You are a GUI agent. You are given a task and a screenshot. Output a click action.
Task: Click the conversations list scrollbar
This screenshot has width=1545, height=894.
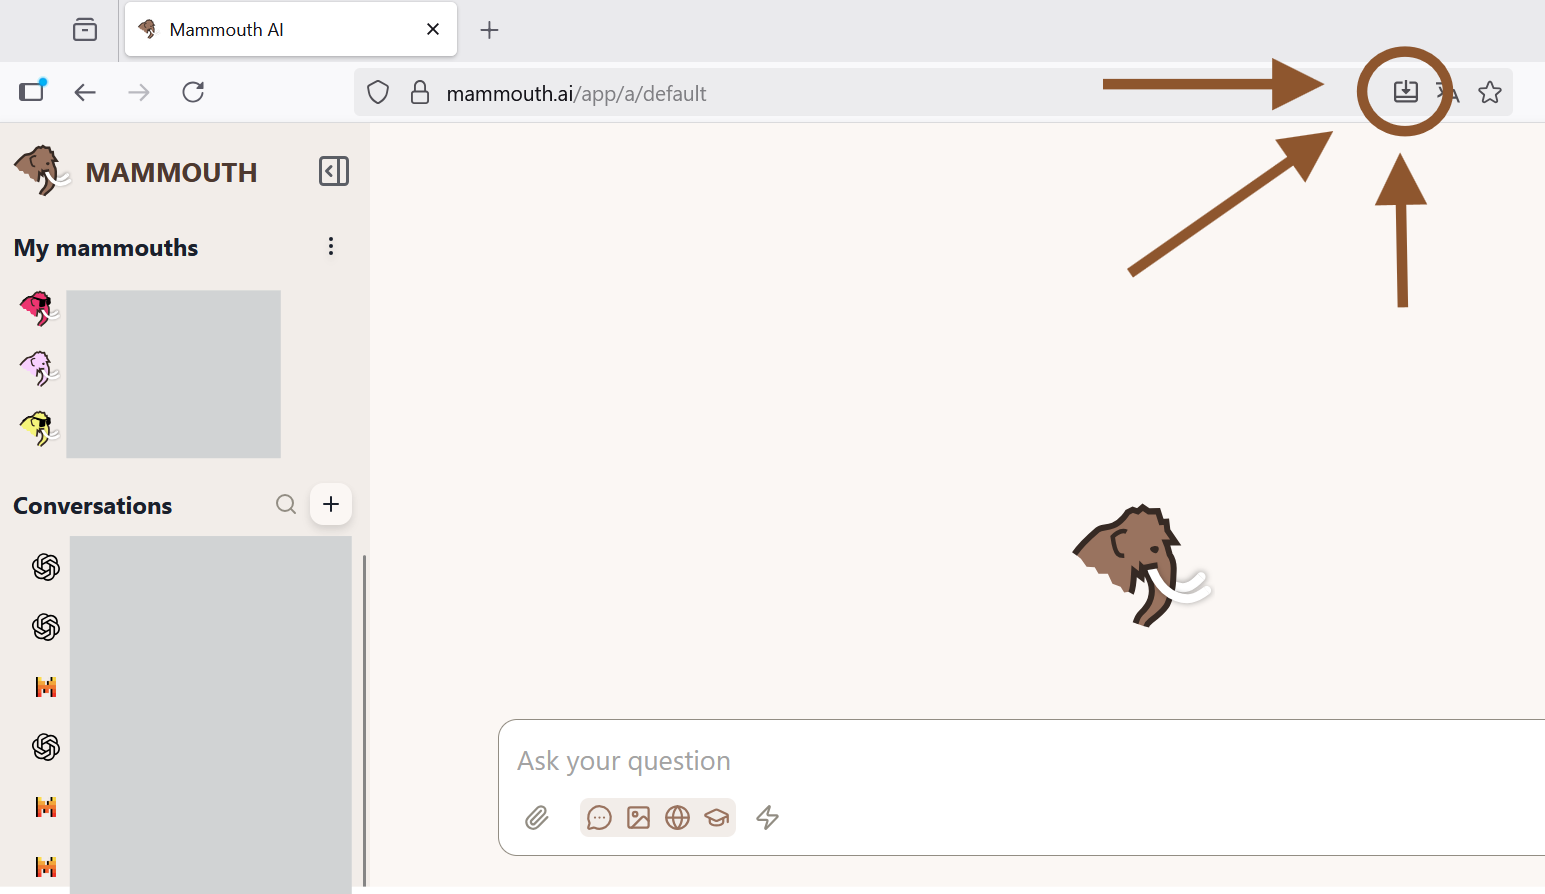click(365, 700)
